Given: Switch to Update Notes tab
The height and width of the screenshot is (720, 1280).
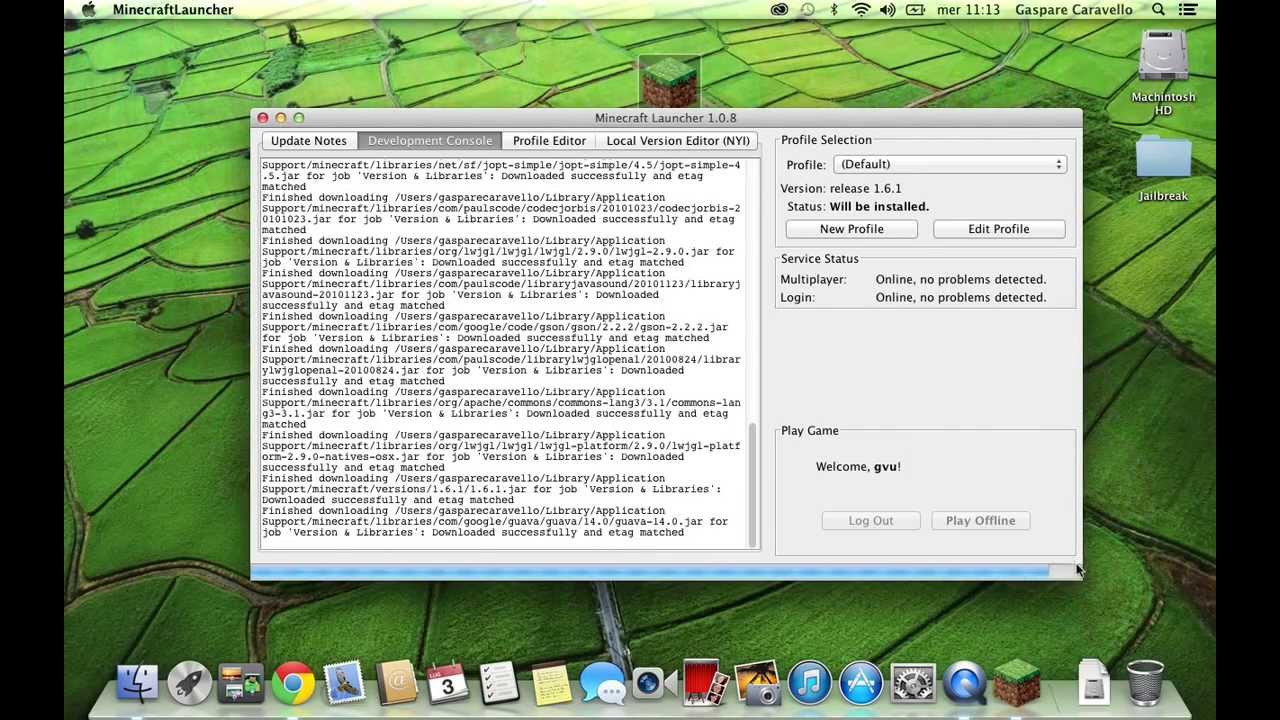Looking at the screenshot, I should point(309,141).
